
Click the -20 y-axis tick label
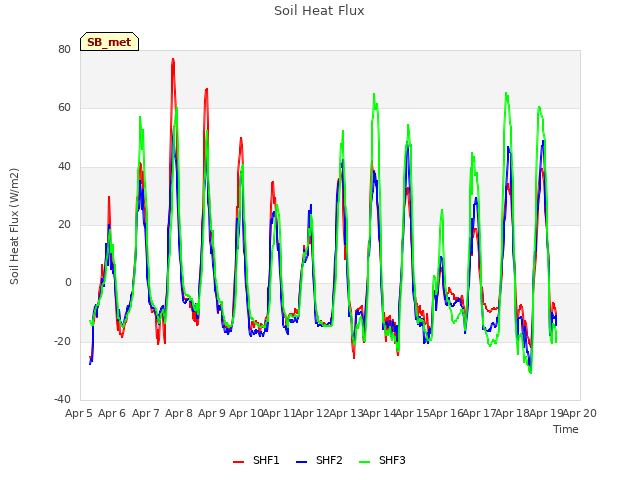point(62,341)
